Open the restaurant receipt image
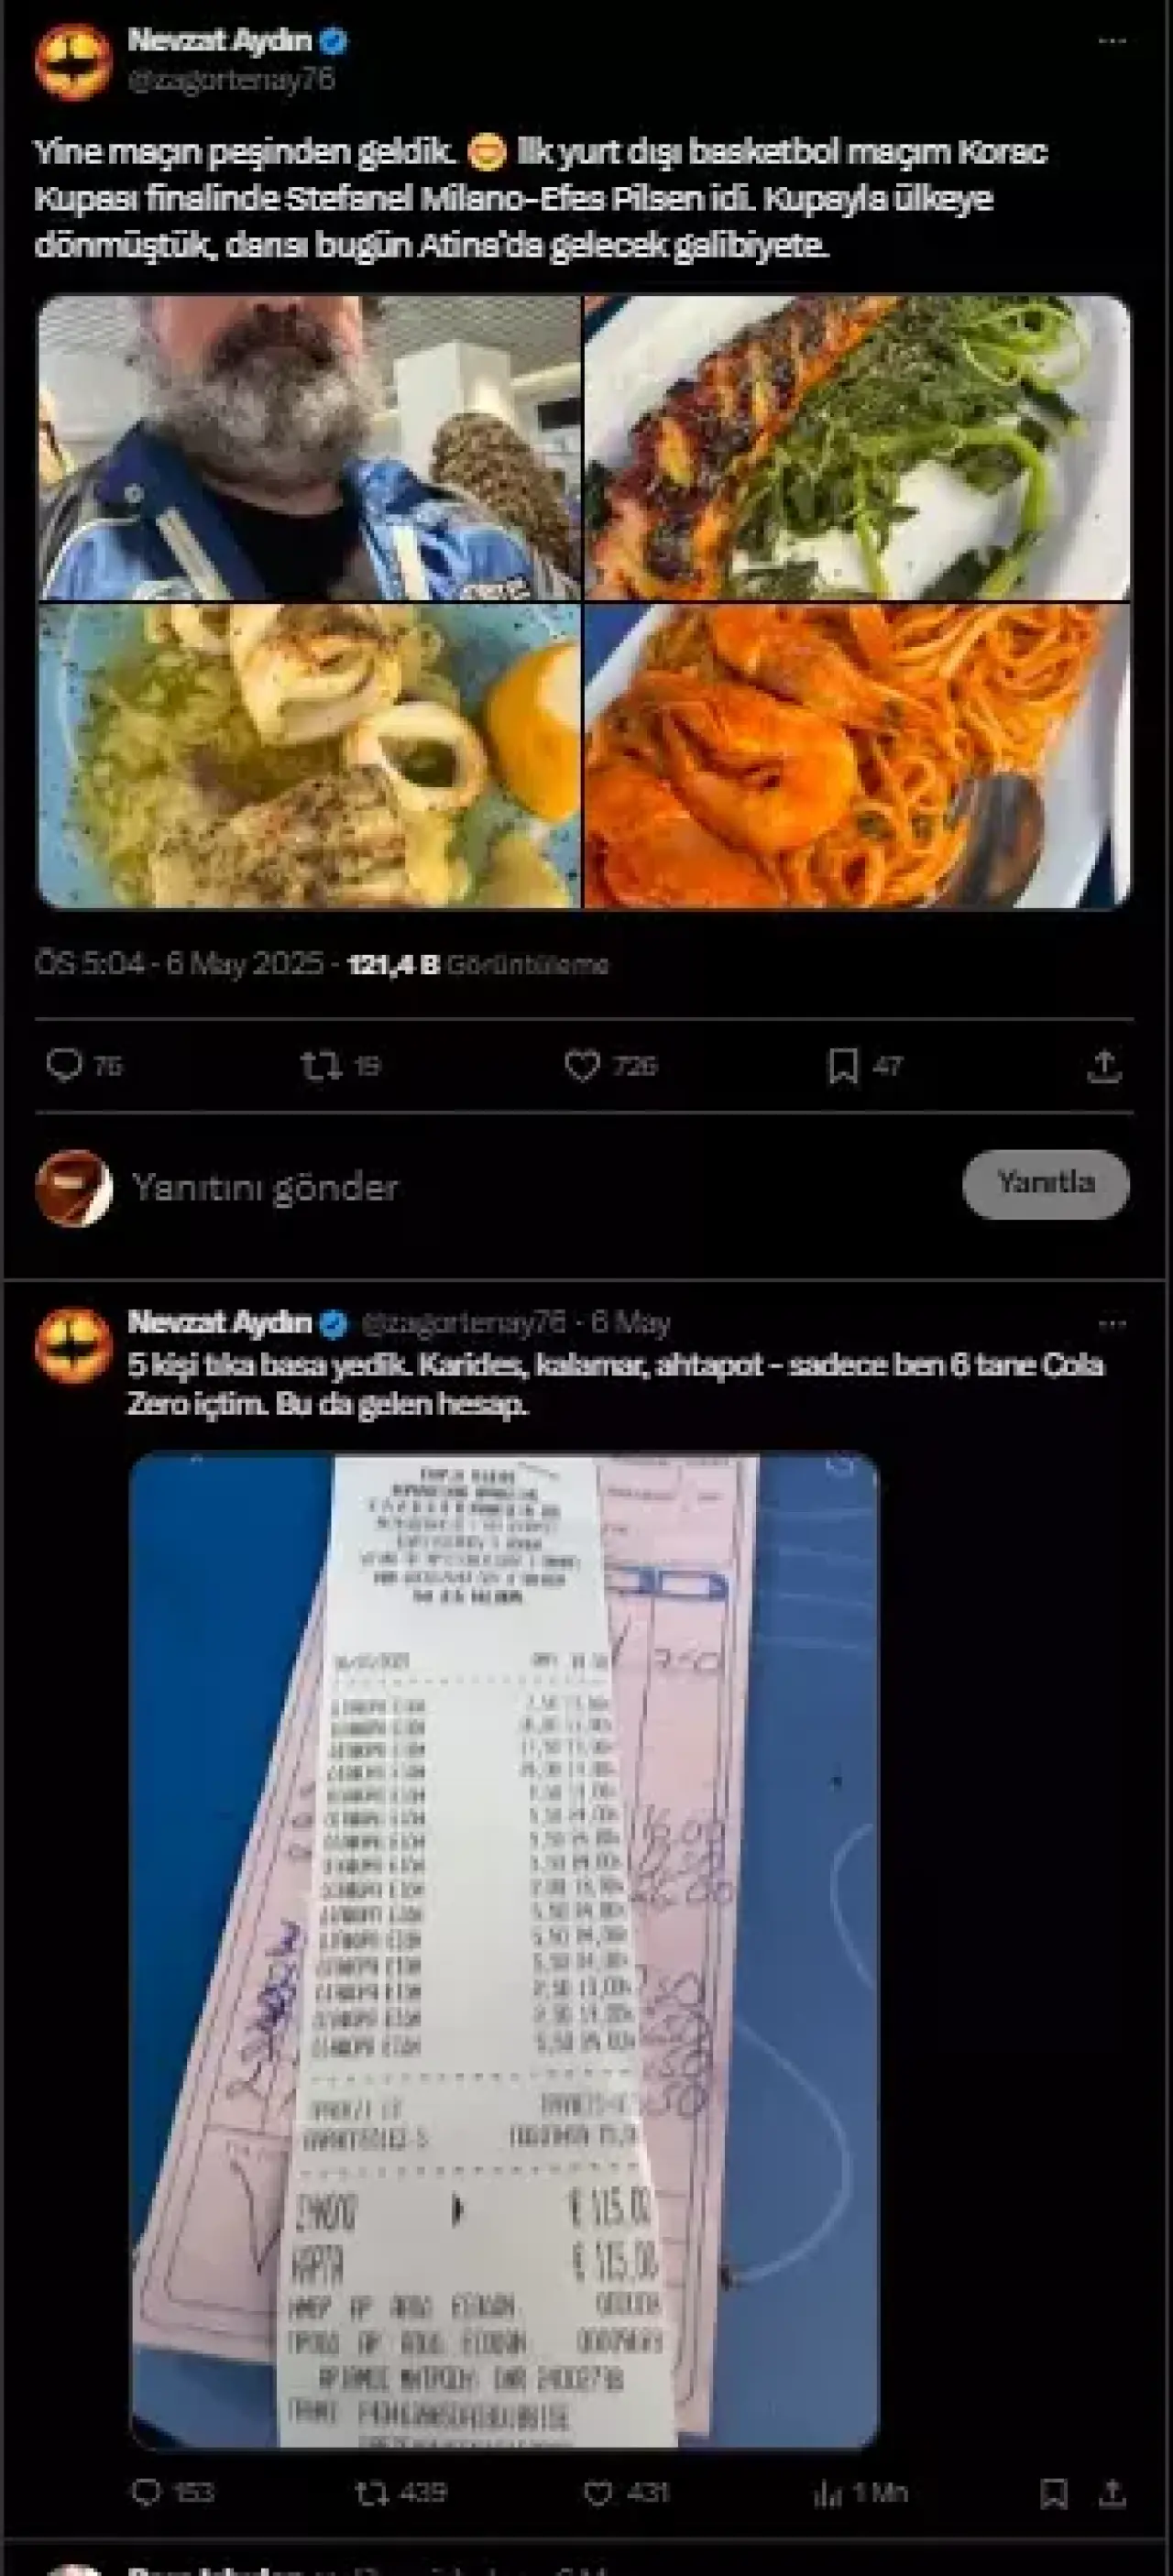Image resolution: width=1173 pixels, height=2576 pixels. click(504, 1950)
